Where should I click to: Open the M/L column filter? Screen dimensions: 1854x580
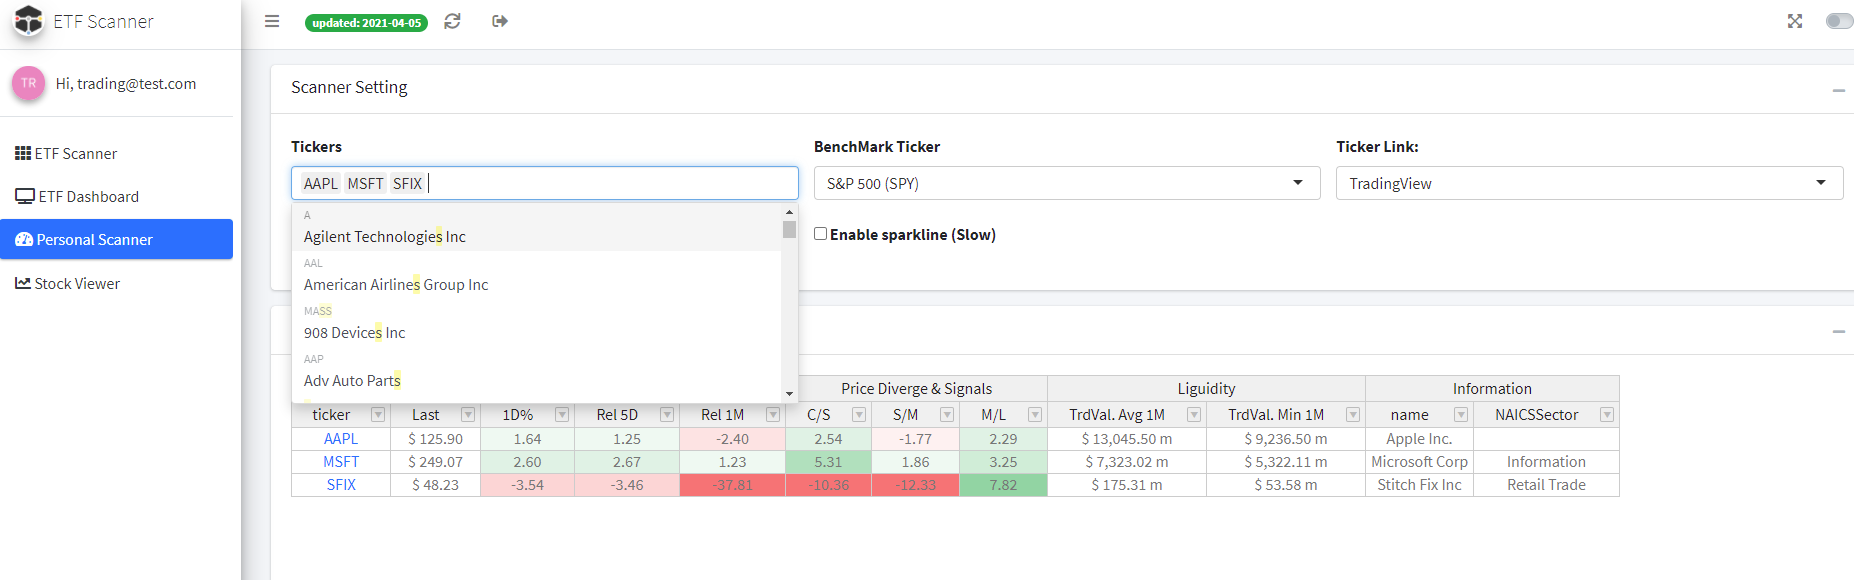coord(1035,414)
